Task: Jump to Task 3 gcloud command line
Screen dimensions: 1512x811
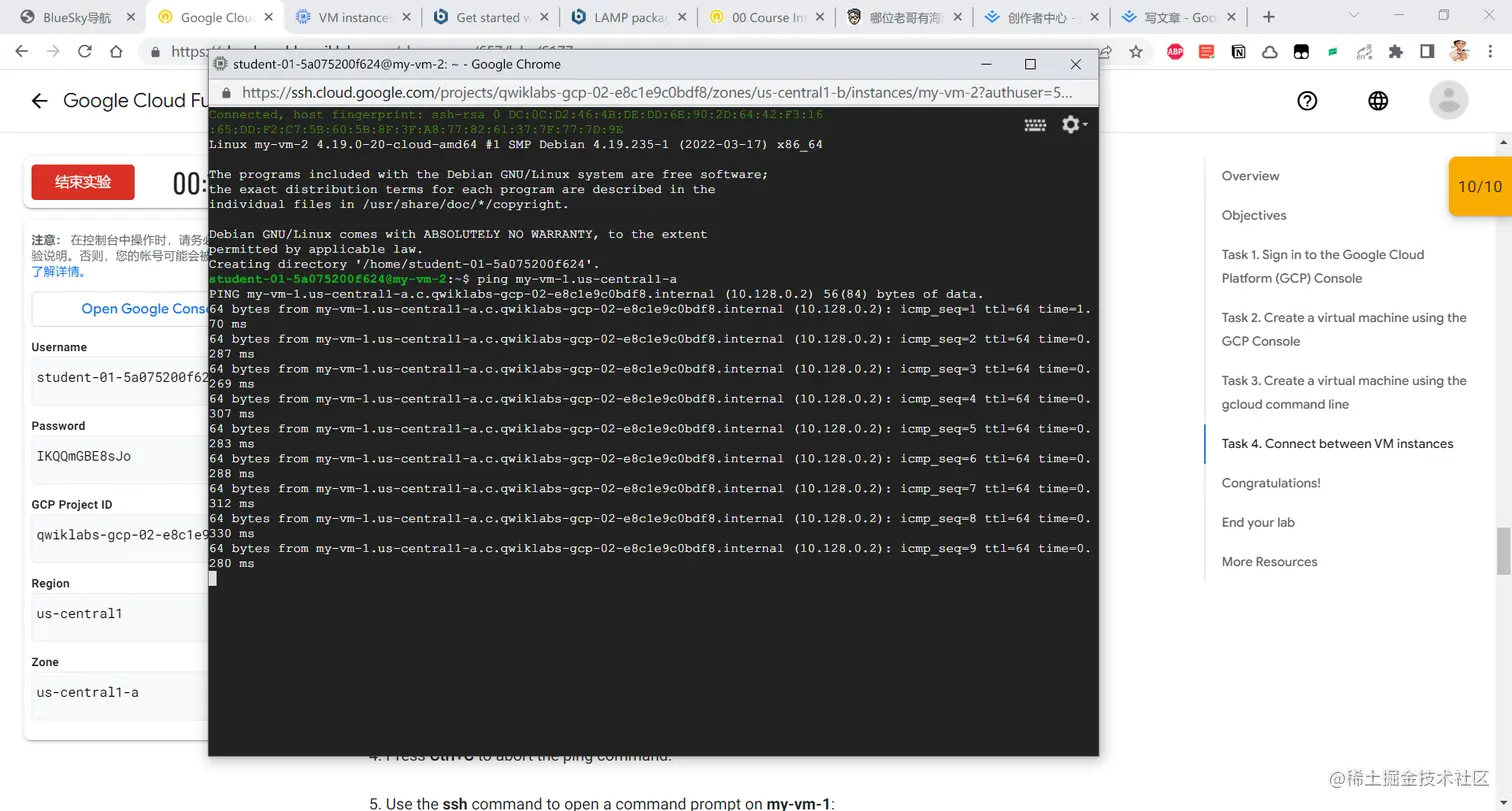Action: click(x=1344, y=392)
